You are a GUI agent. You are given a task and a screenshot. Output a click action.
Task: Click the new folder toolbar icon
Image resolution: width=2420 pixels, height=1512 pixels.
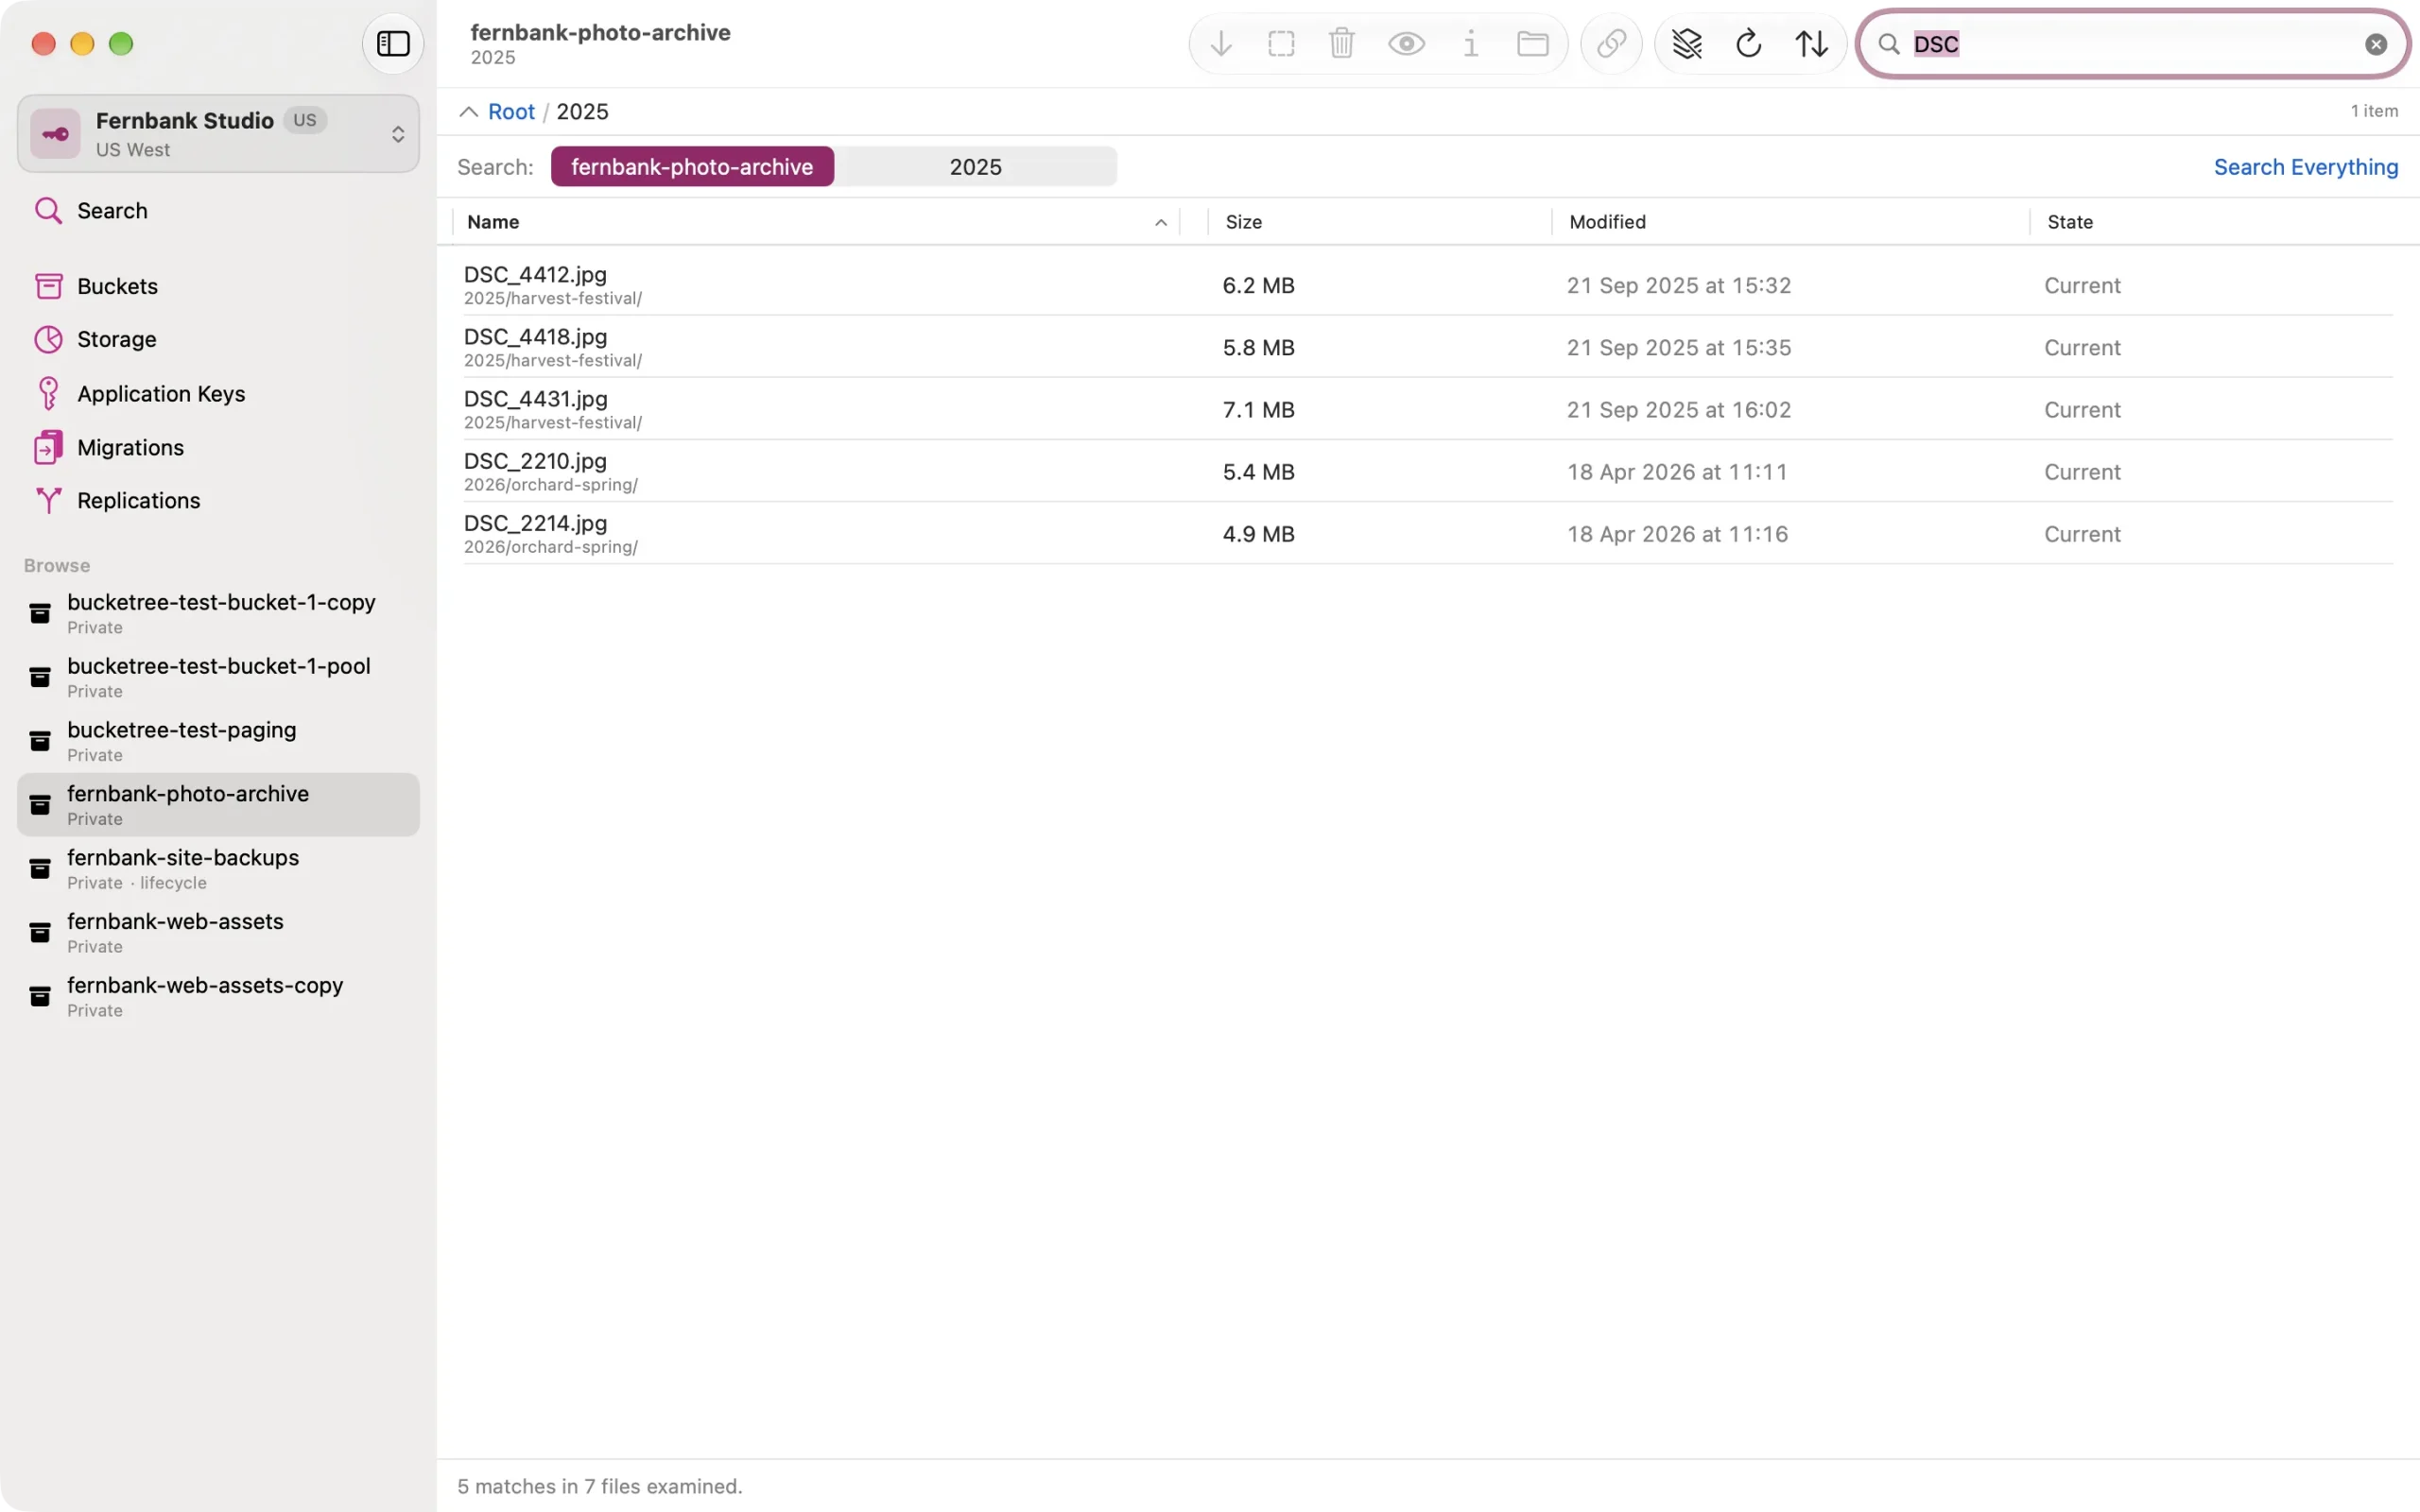(x=1532, y=44)
